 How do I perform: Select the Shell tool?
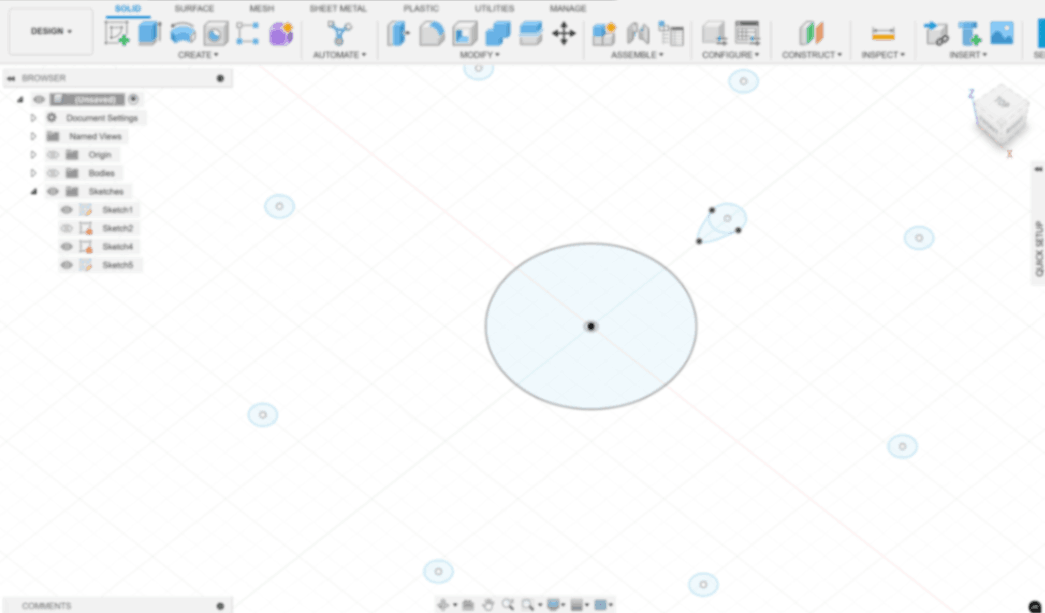pyautogui.click(x=465, y=33)
